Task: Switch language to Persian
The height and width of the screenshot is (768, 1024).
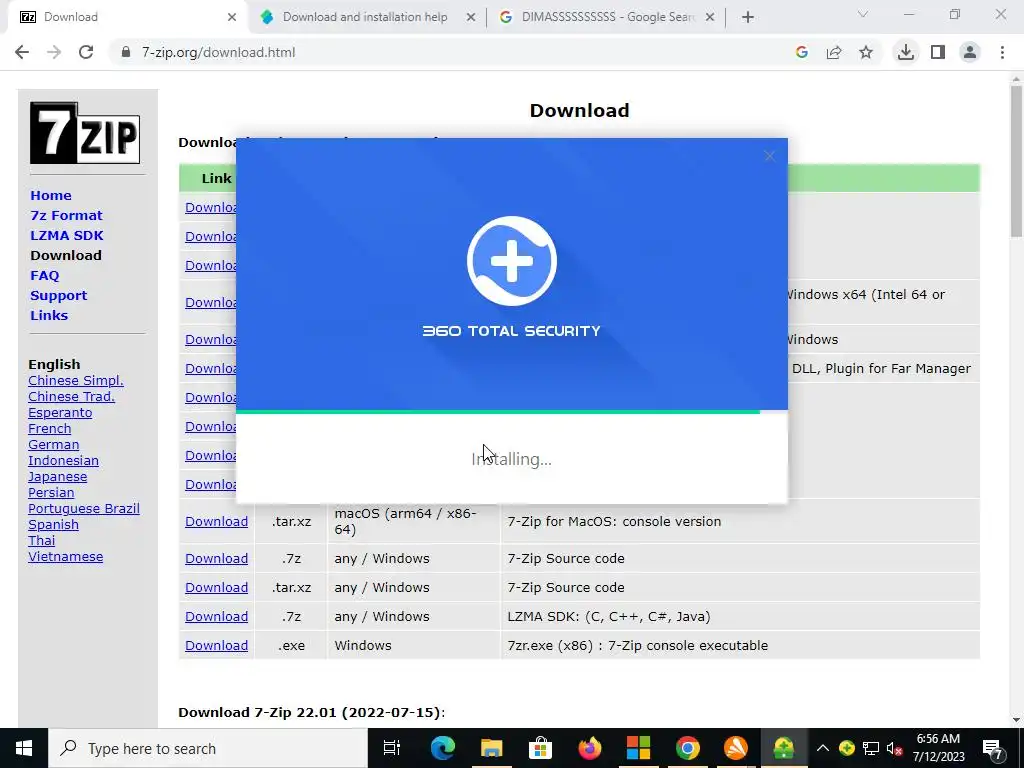Action: point(51,492)
